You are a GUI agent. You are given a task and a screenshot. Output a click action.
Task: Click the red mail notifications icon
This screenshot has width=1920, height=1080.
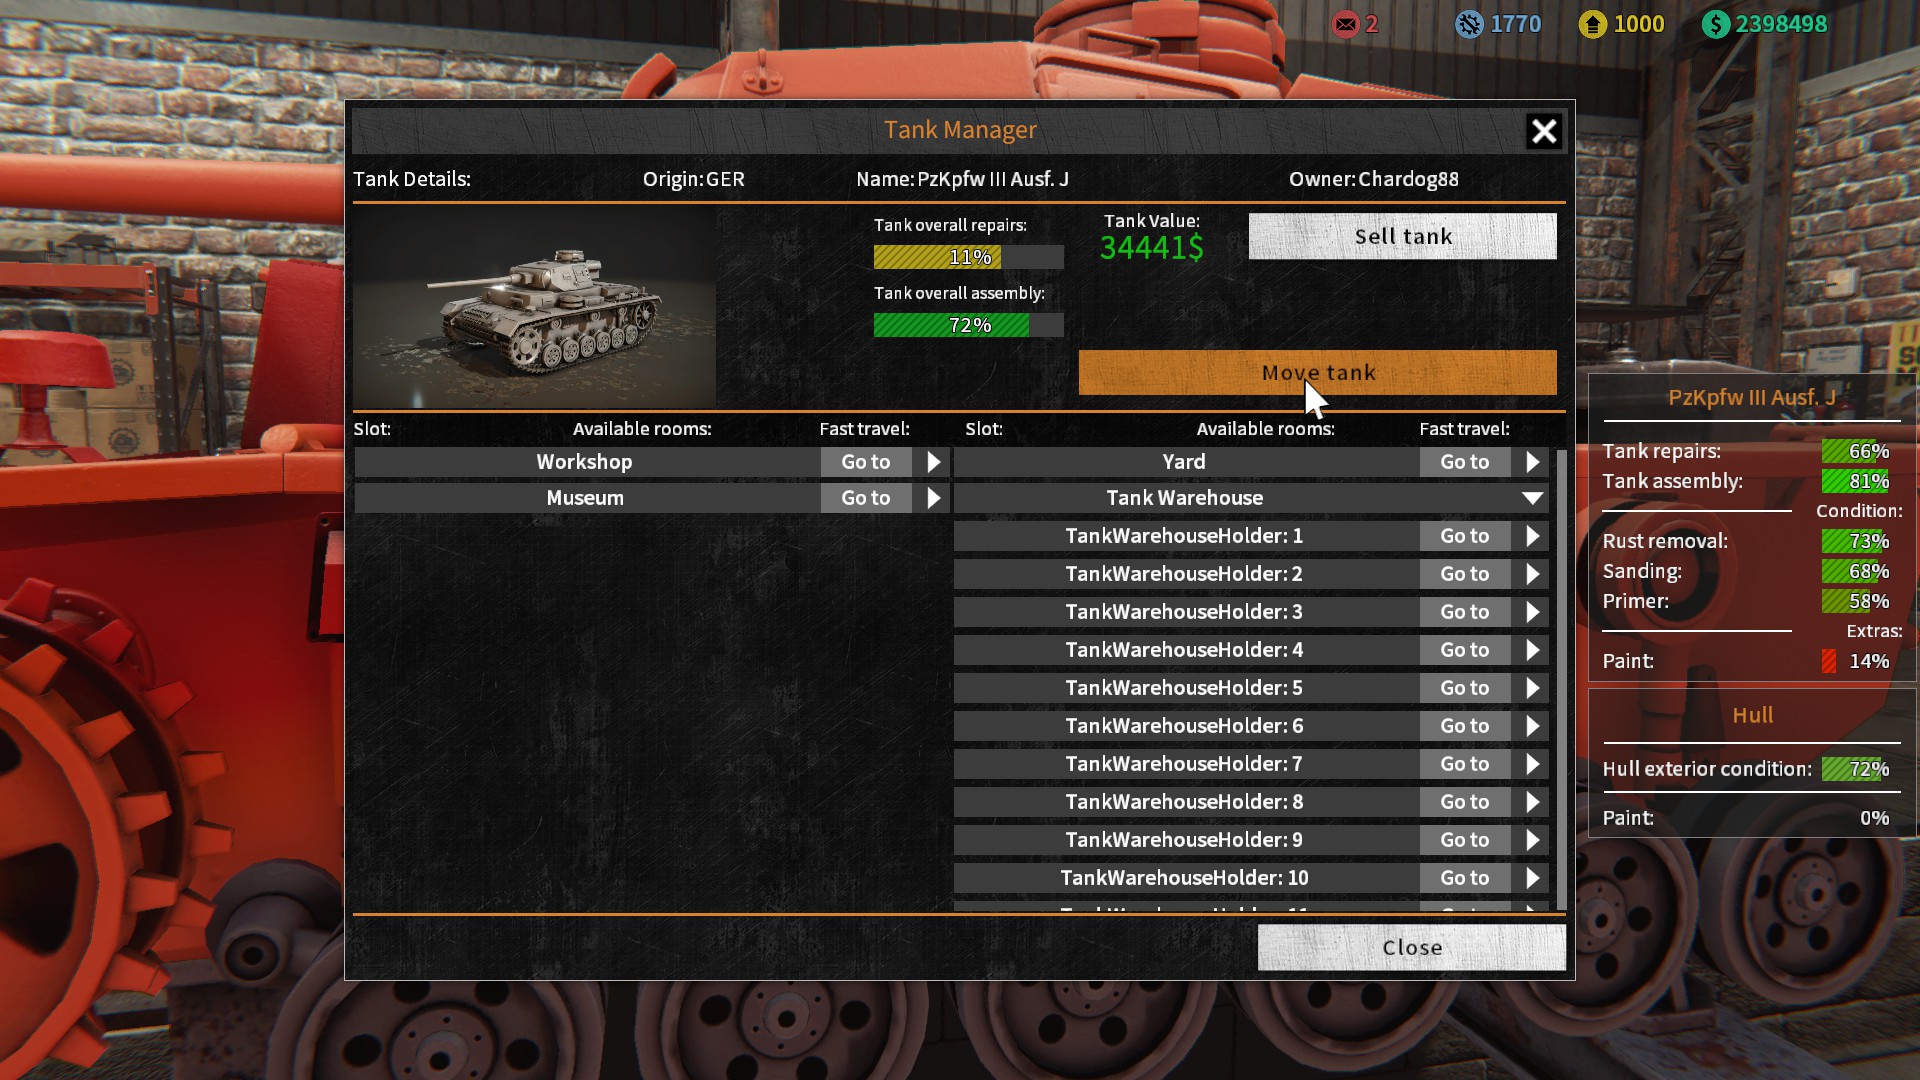1346,24
